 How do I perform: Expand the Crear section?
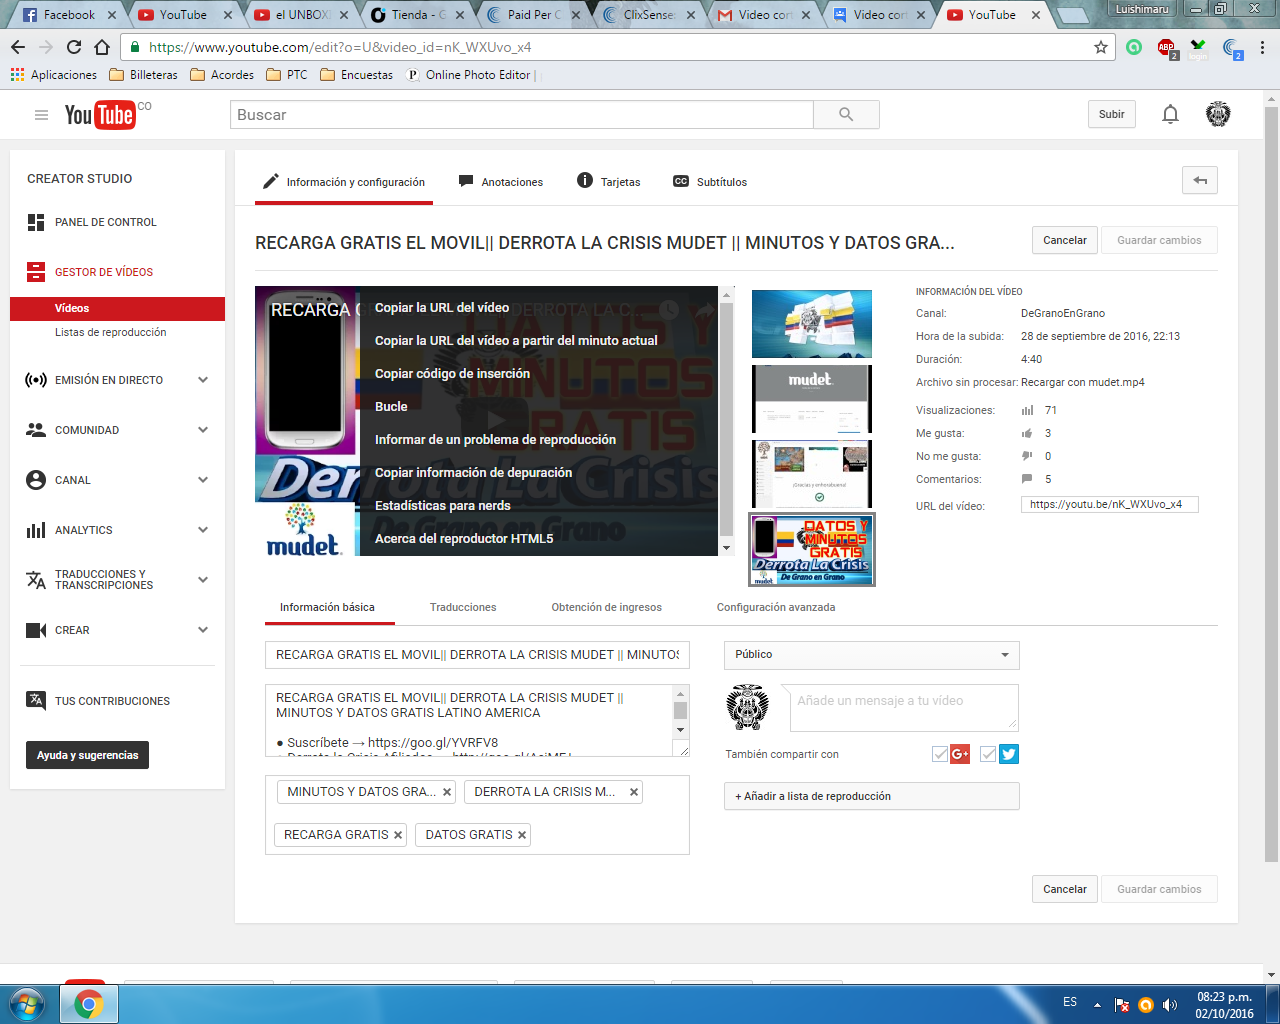[203, 630]
